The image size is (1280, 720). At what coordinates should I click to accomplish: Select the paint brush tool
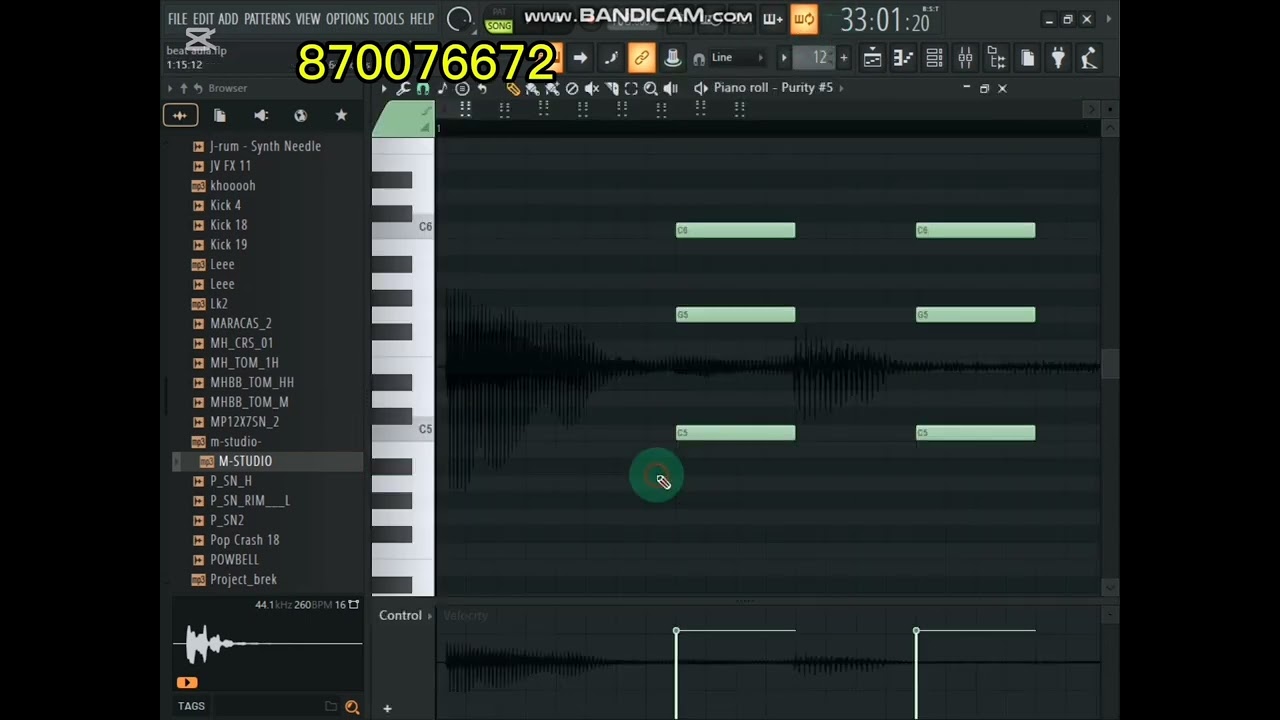pos(532,89)
